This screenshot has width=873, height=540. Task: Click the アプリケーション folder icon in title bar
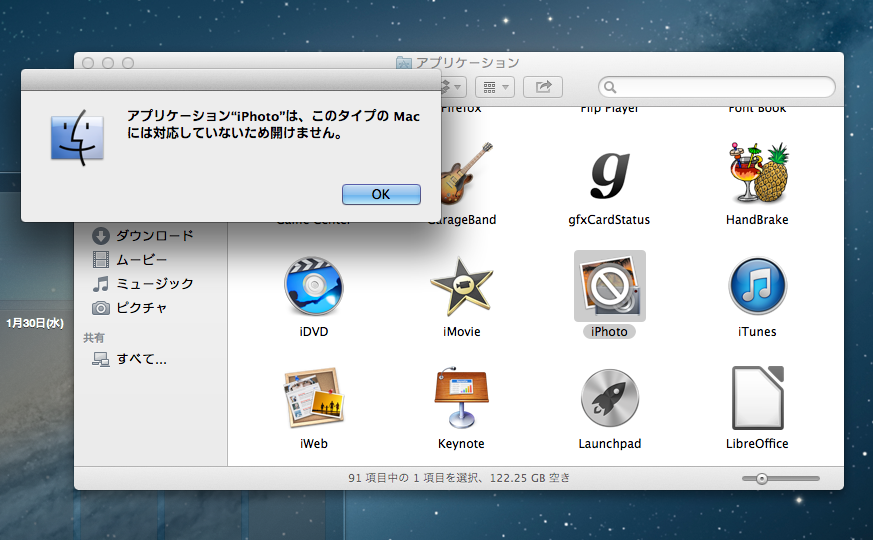pos(404,62)
